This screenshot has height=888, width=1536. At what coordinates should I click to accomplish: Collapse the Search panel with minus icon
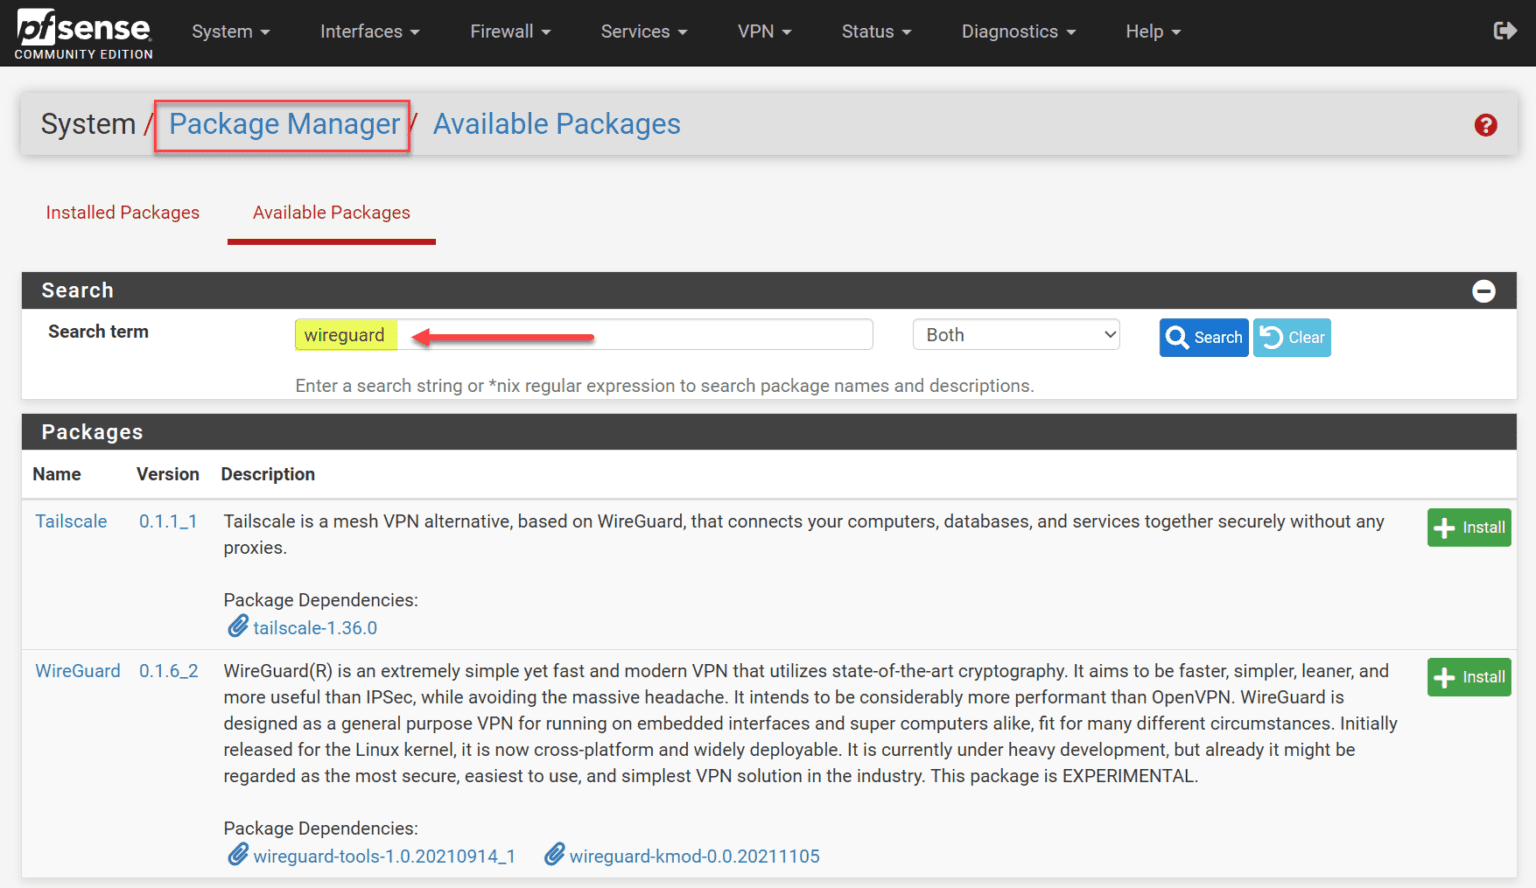(1483, 291)
